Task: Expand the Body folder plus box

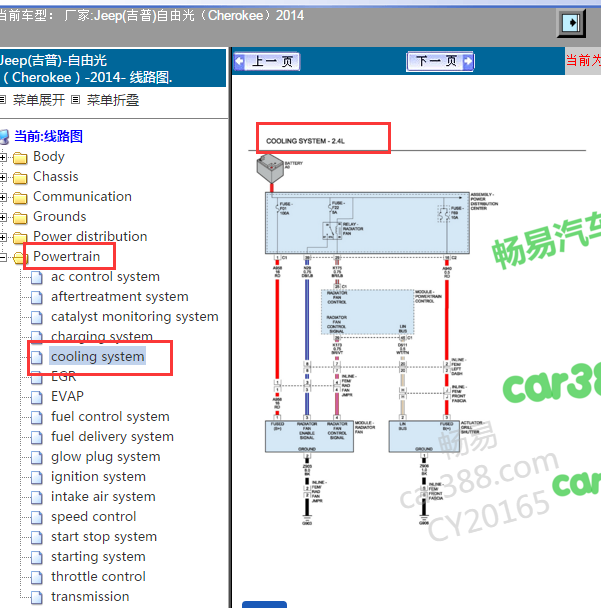Action: coord(2,157)
